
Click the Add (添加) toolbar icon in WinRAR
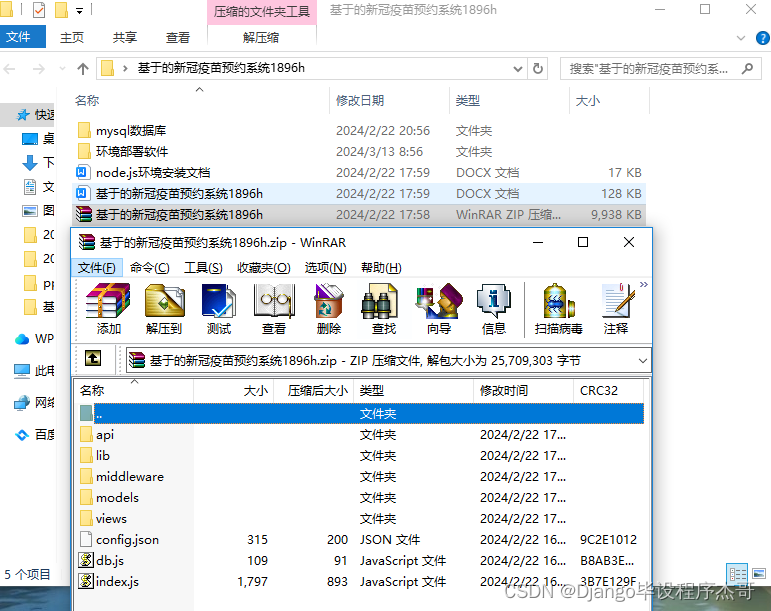108,309
